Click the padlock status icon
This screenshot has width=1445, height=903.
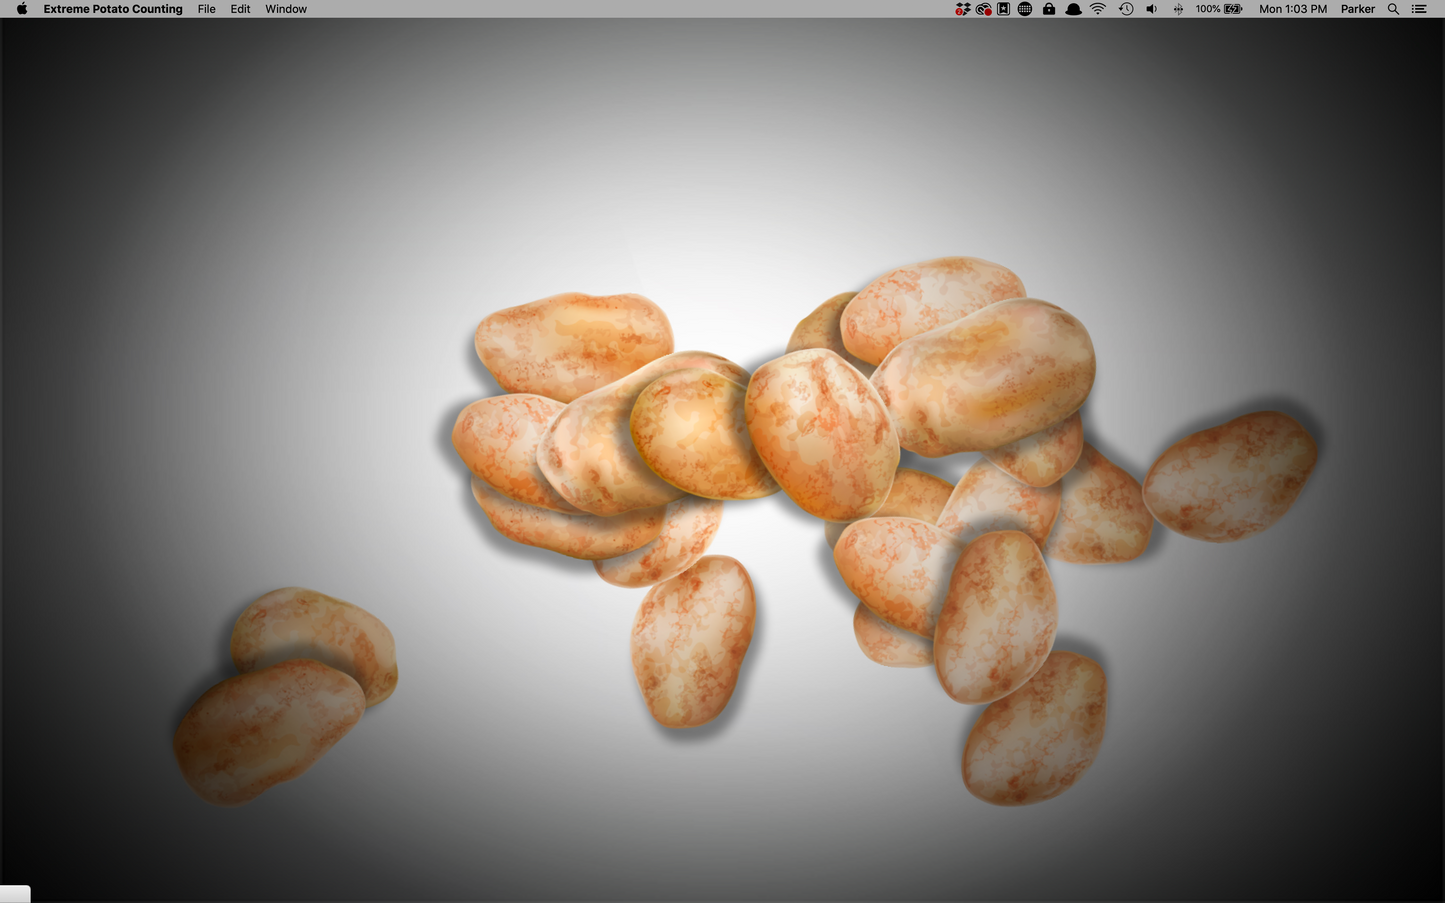1048,9
